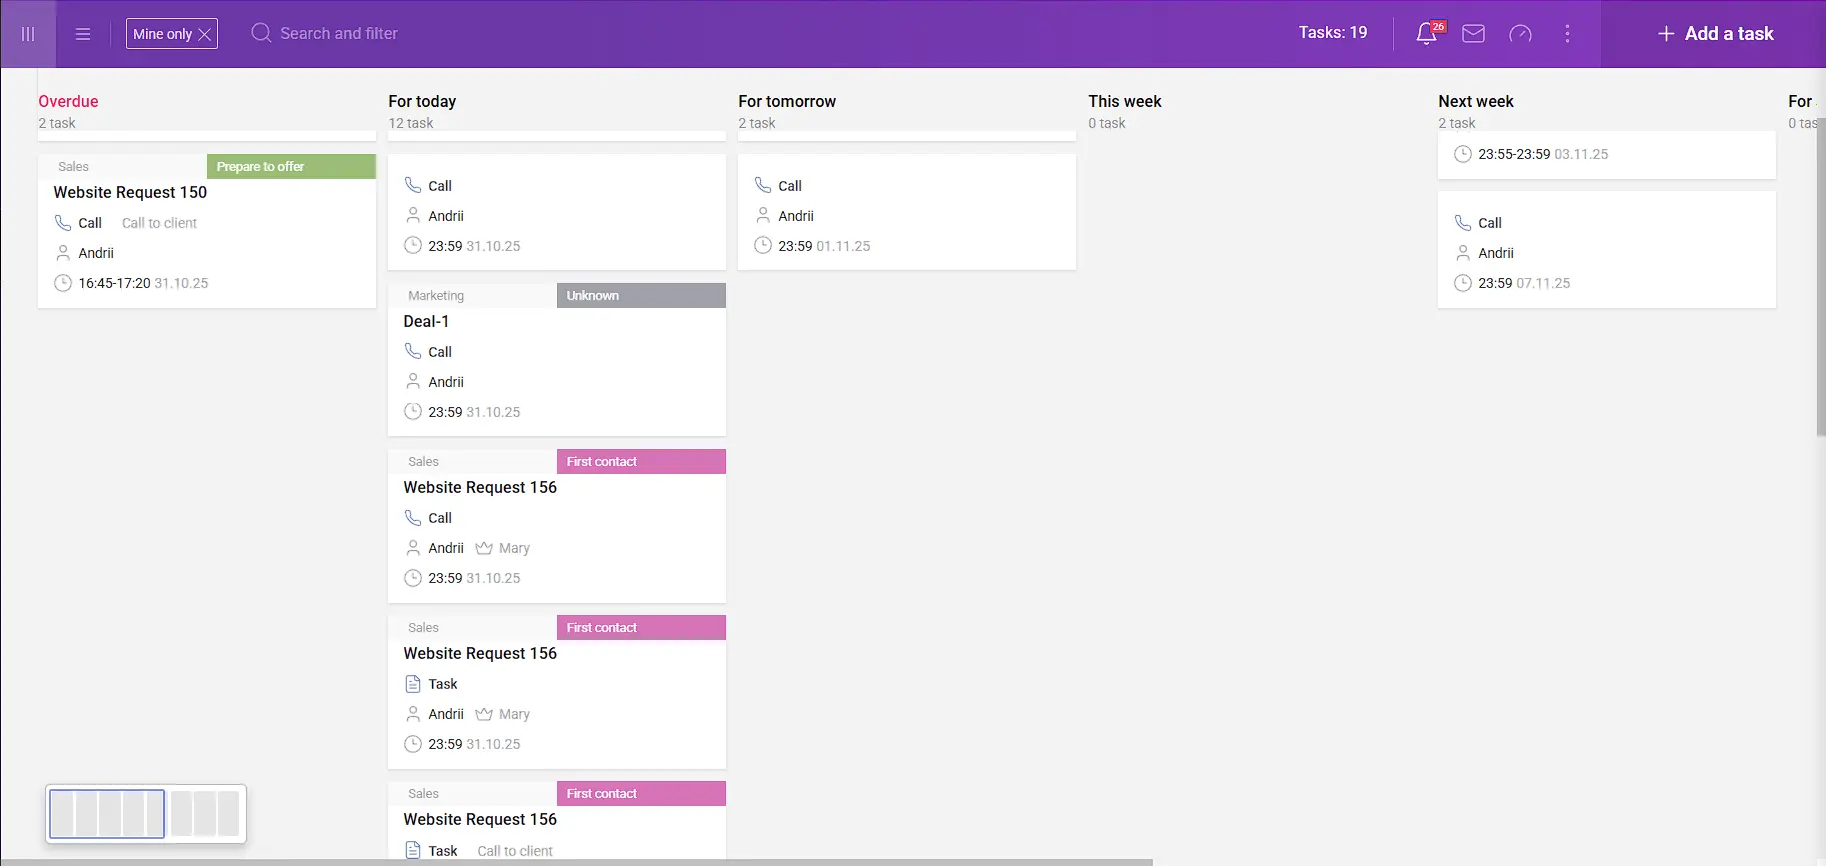Open Deal-1 card title
Viewport: 1826px width, 866px height.
(x=426, y=321)
